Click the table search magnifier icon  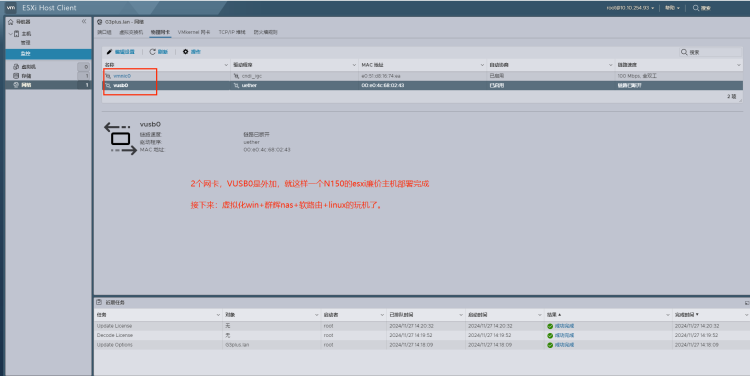click(x=684, y=52)
